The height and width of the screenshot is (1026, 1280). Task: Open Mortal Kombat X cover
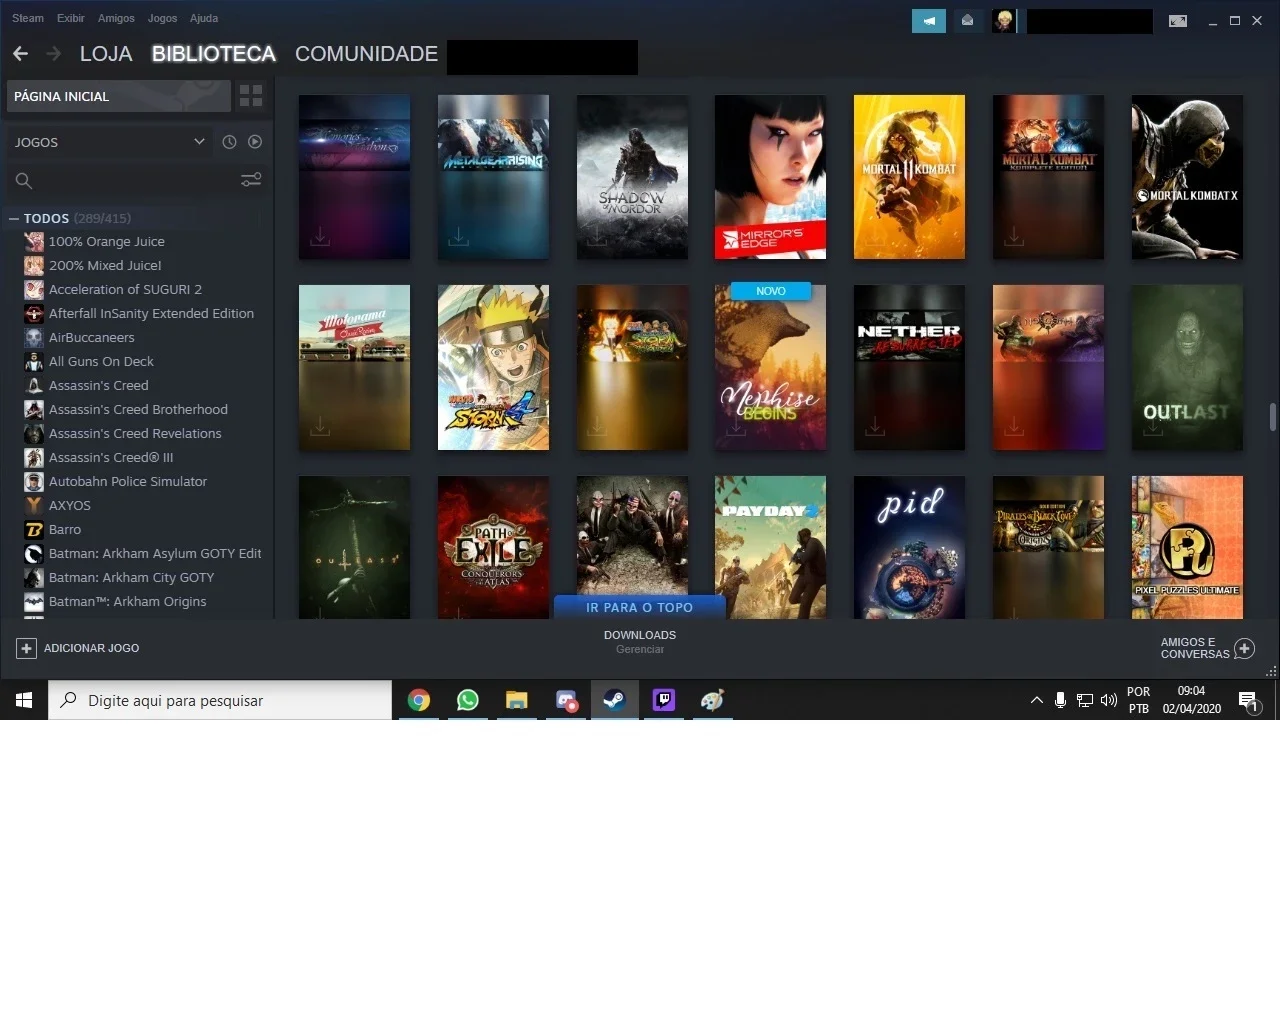[x=1187, y=177]
